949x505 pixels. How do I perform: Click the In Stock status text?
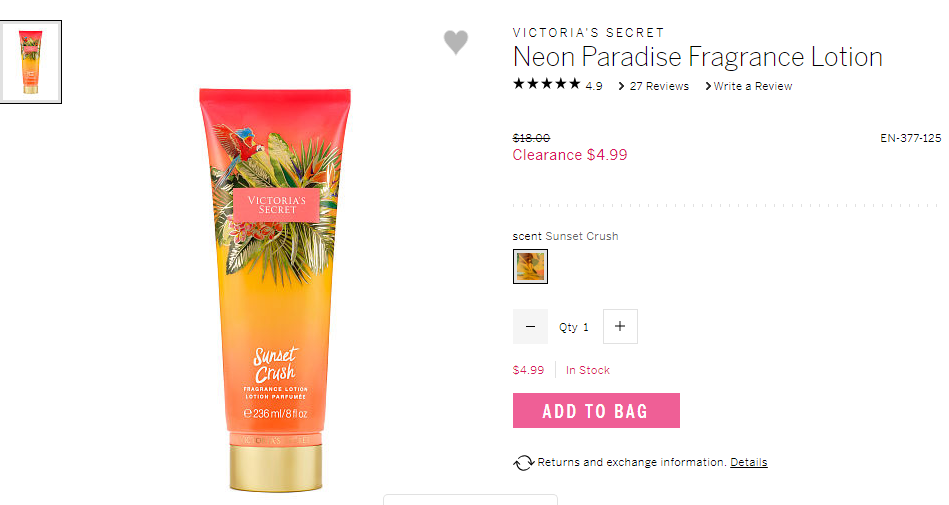tap(588, 370)
